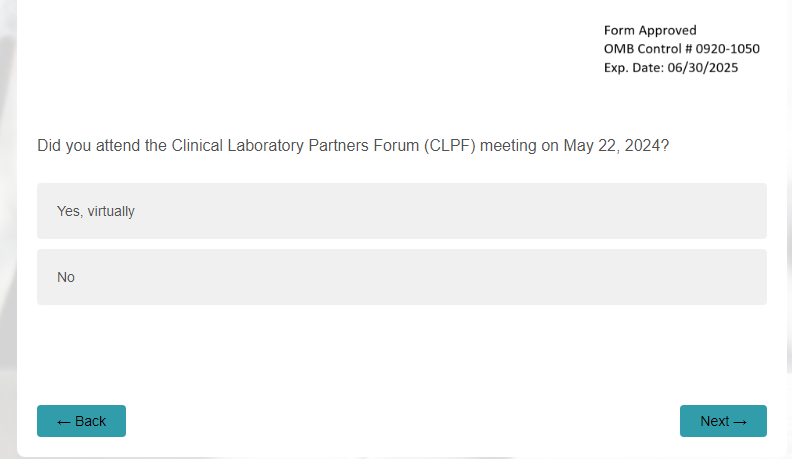Click the "No" label text
The height and width of the screenshot is (459, 792).
coord(66,277)
